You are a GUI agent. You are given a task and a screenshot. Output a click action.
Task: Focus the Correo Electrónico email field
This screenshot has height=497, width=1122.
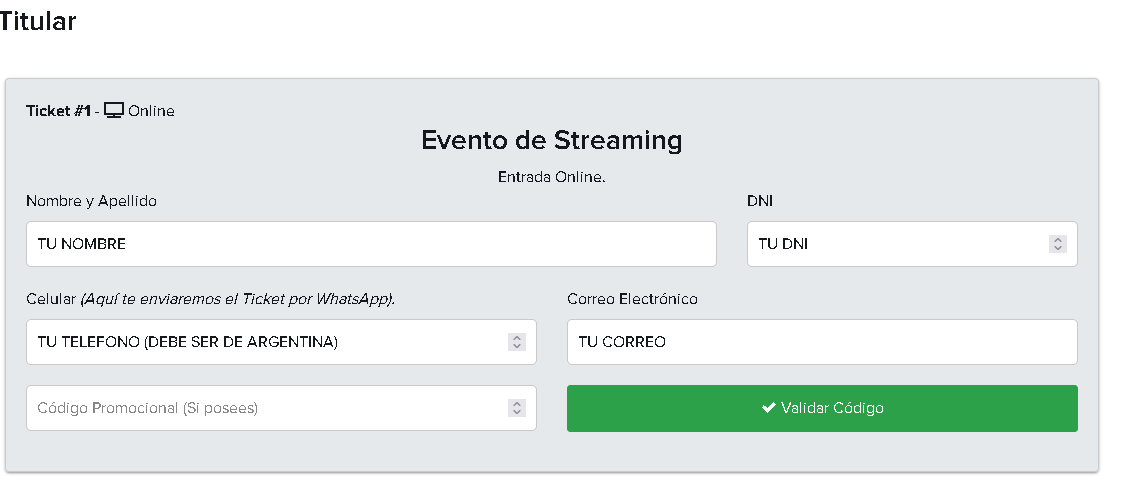tap(822, 342)
